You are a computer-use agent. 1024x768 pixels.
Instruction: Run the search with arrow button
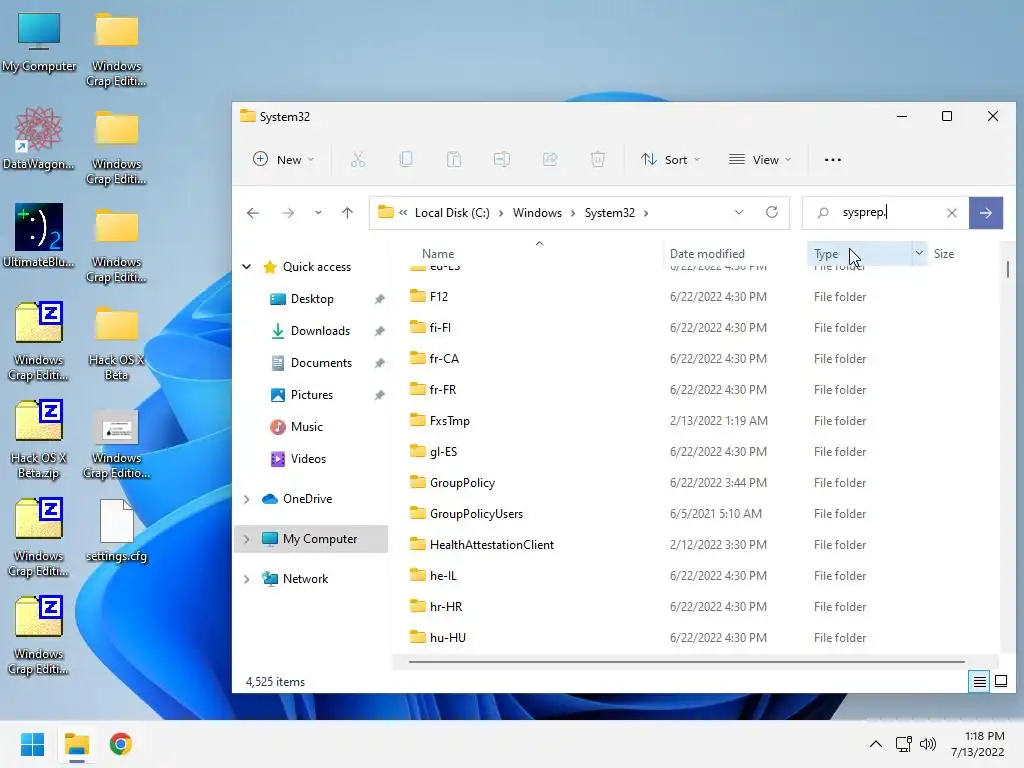click(x=985, y=213)
